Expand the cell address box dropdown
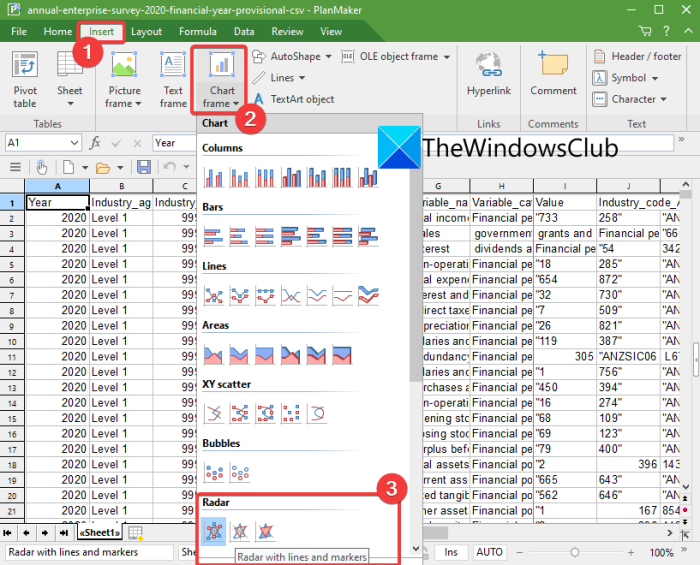The image size is (700, 565). pyautogui.click(x=74, y=143)
